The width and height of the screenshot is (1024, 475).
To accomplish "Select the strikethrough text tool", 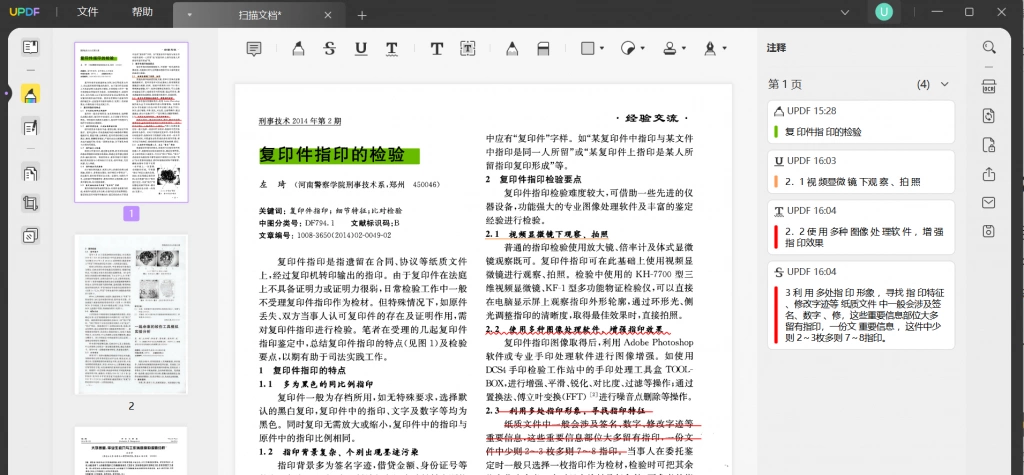I will (330, 48).
